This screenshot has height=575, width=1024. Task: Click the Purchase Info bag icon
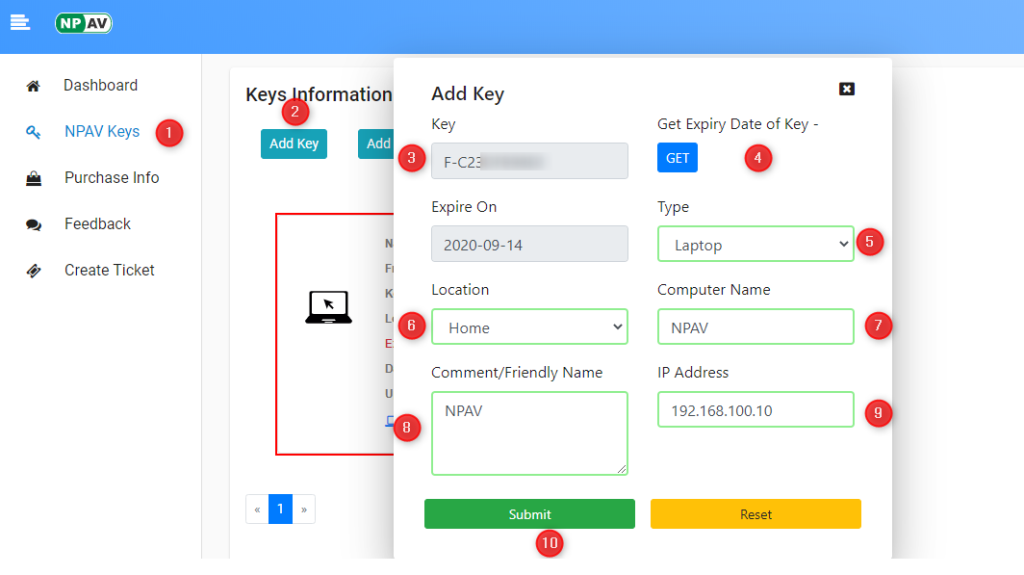pos(33,178)
